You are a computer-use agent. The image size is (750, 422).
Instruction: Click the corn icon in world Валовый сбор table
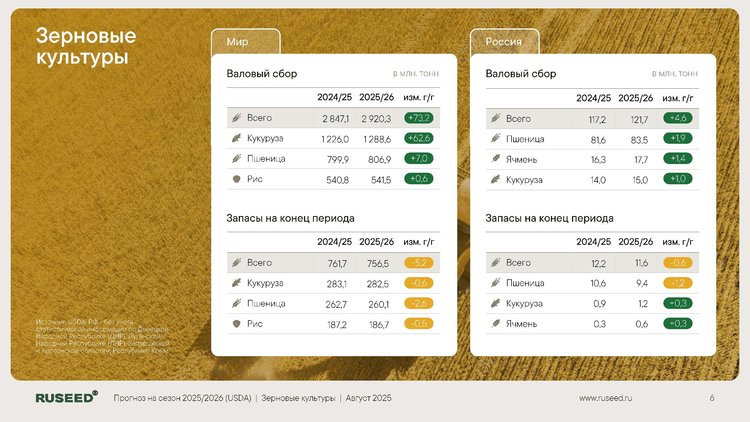[x=236, y=139]
